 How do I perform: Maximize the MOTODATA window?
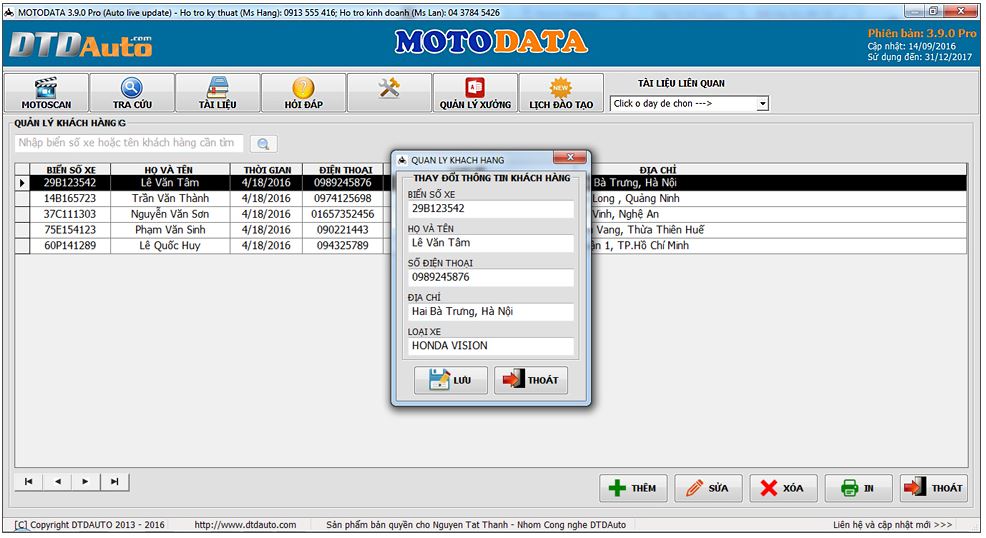click(933, 11)
